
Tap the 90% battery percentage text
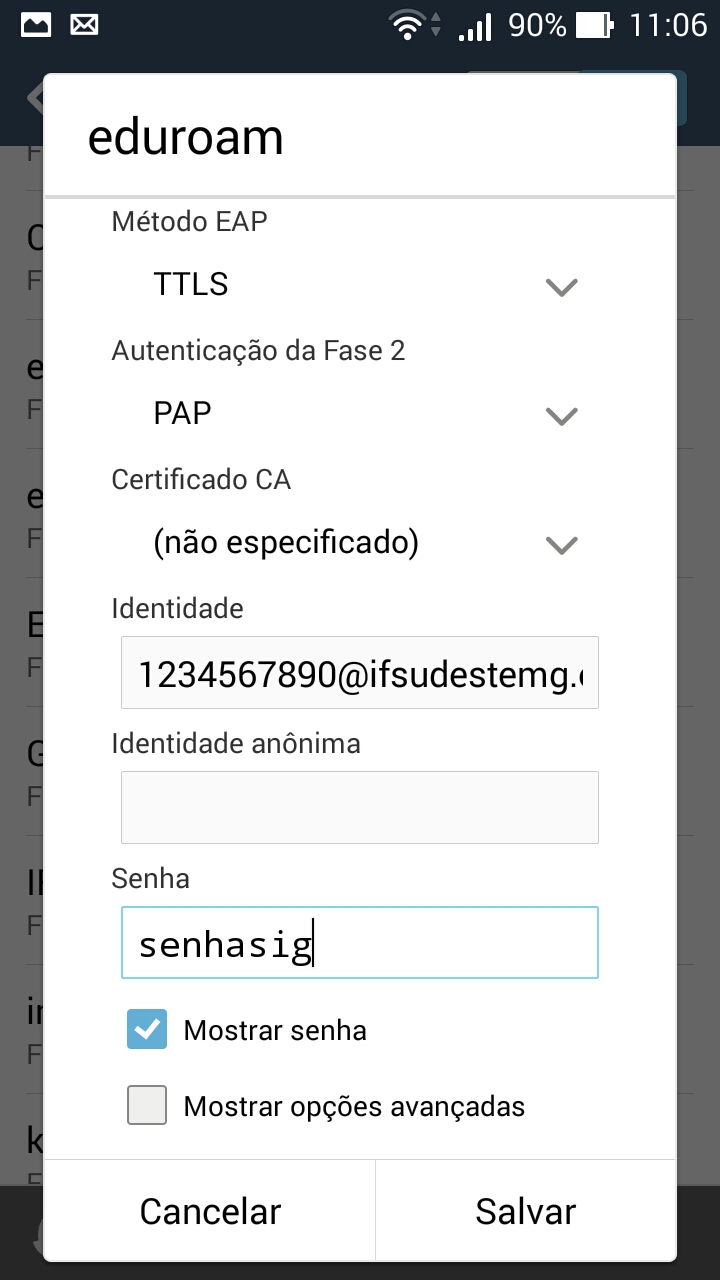point(537,25)
